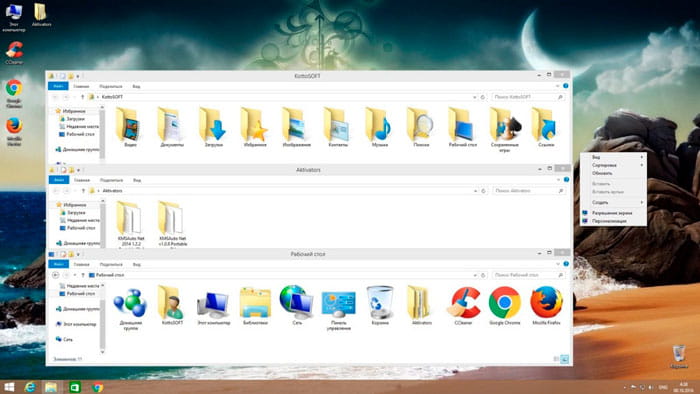Switch to large icons view in the bottom window status bar
The image size is (700, 394).
[x=564, y=359]
